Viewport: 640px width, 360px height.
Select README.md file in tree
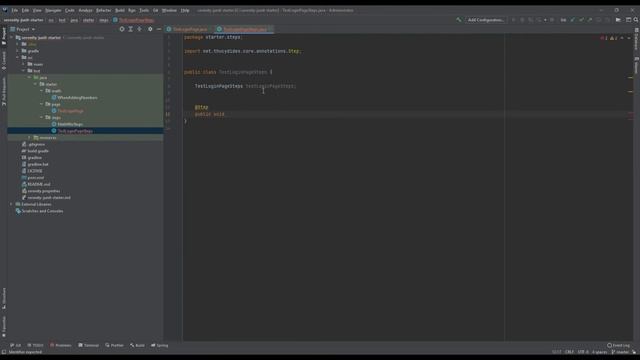click(36, 184)
